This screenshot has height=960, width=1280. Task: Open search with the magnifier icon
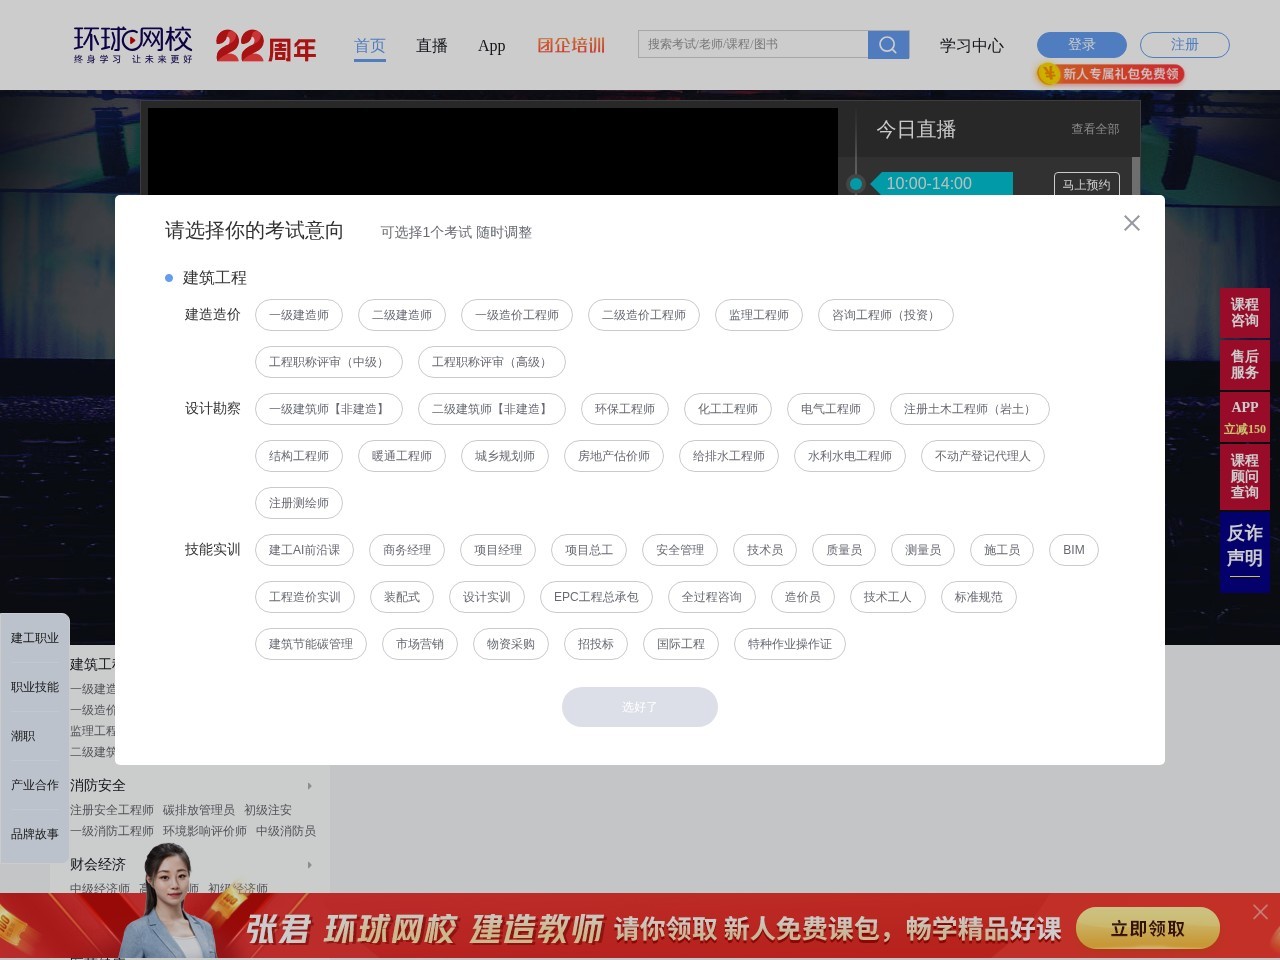click(x=887, y=44)
